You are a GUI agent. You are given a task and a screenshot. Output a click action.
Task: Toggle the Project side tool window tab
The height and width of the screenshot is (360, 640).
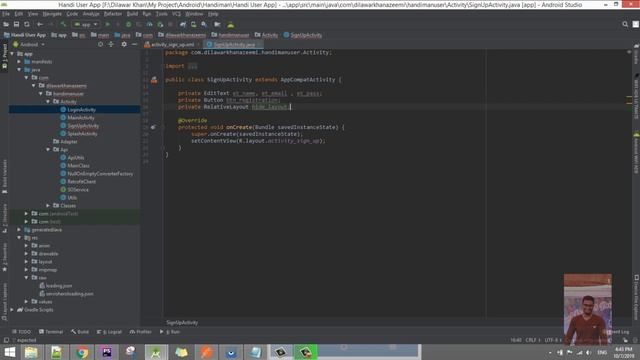(x=4, y=57)
